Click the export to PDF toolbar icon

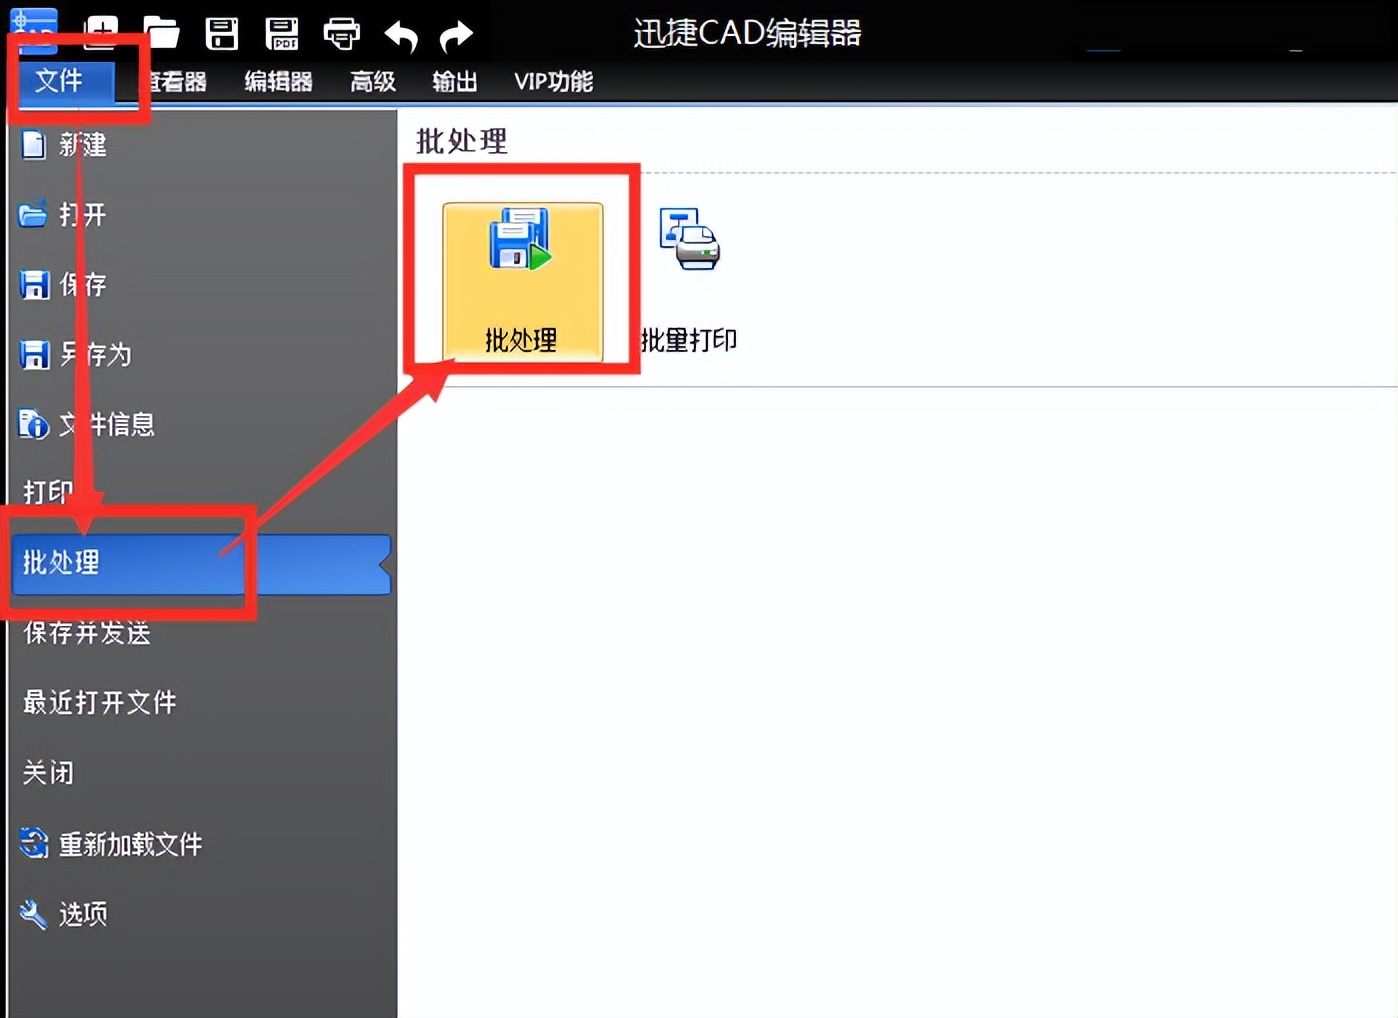point(283,32)
